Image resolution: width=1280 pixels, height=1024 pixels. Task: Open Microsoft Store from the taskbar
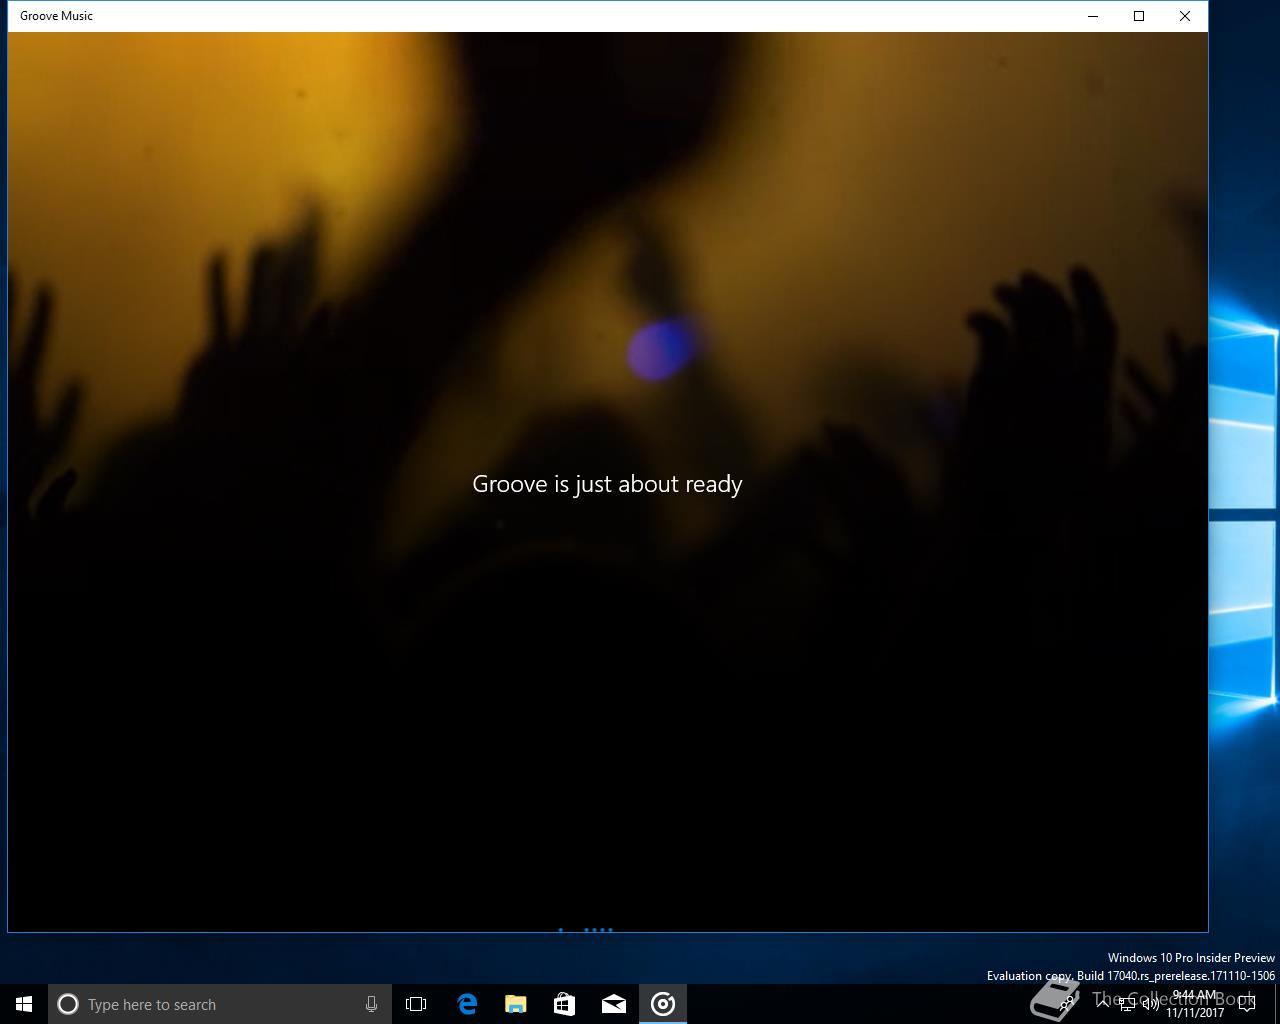click(564, 1004)
